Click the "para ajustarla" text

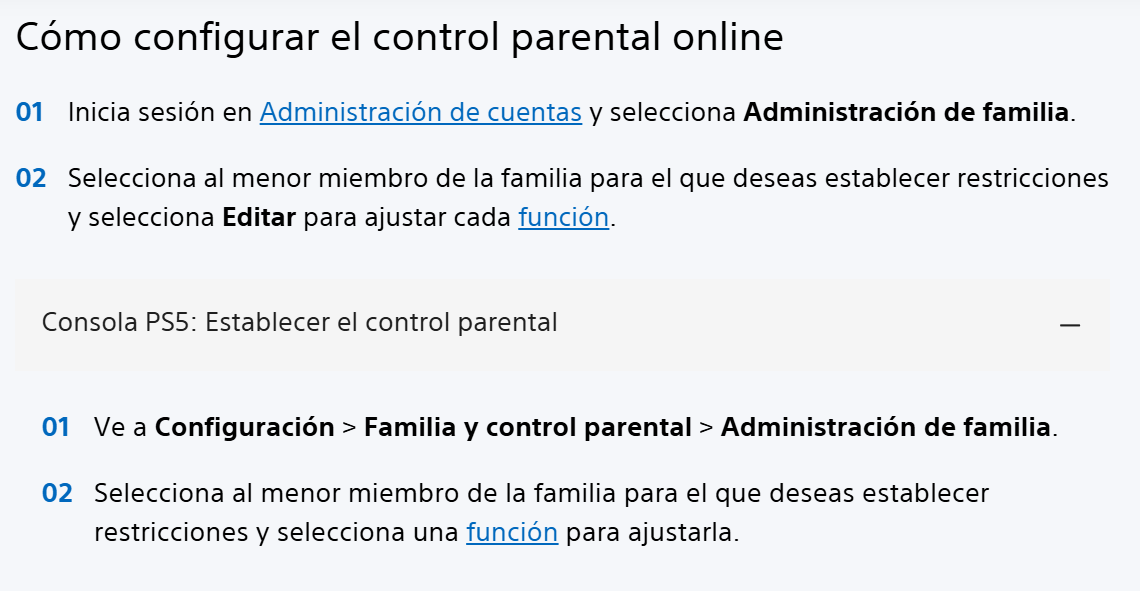click(x=651, y=532)
